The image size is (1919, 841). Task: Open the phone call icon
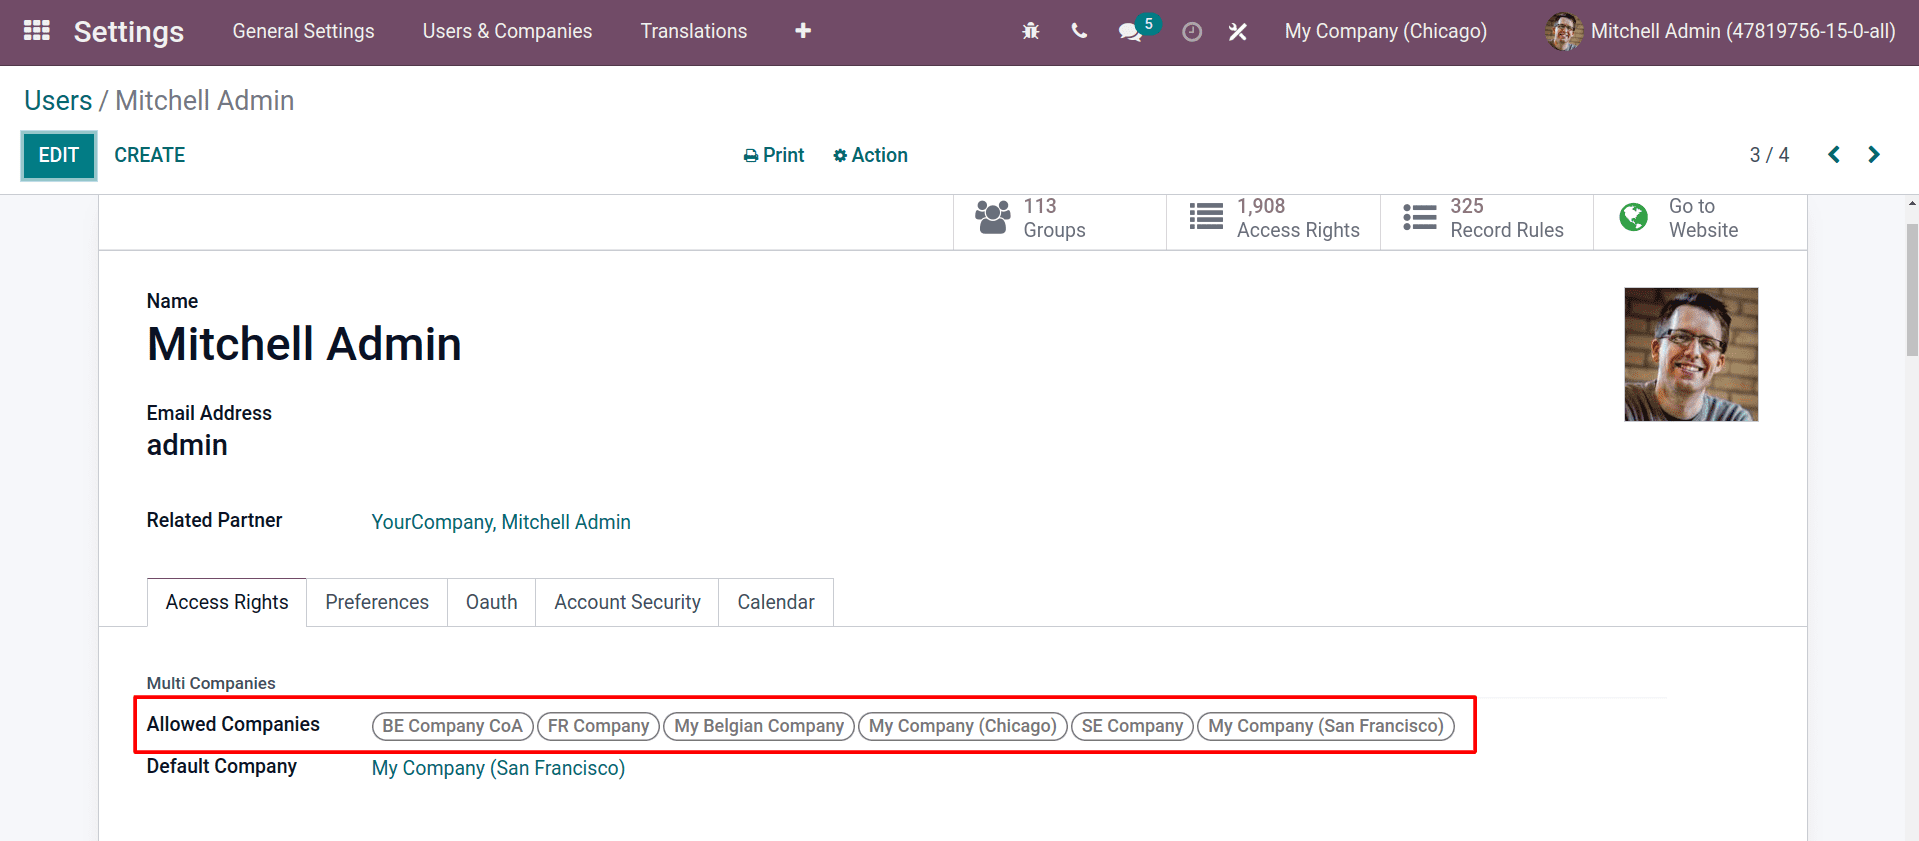[1079, 31]
